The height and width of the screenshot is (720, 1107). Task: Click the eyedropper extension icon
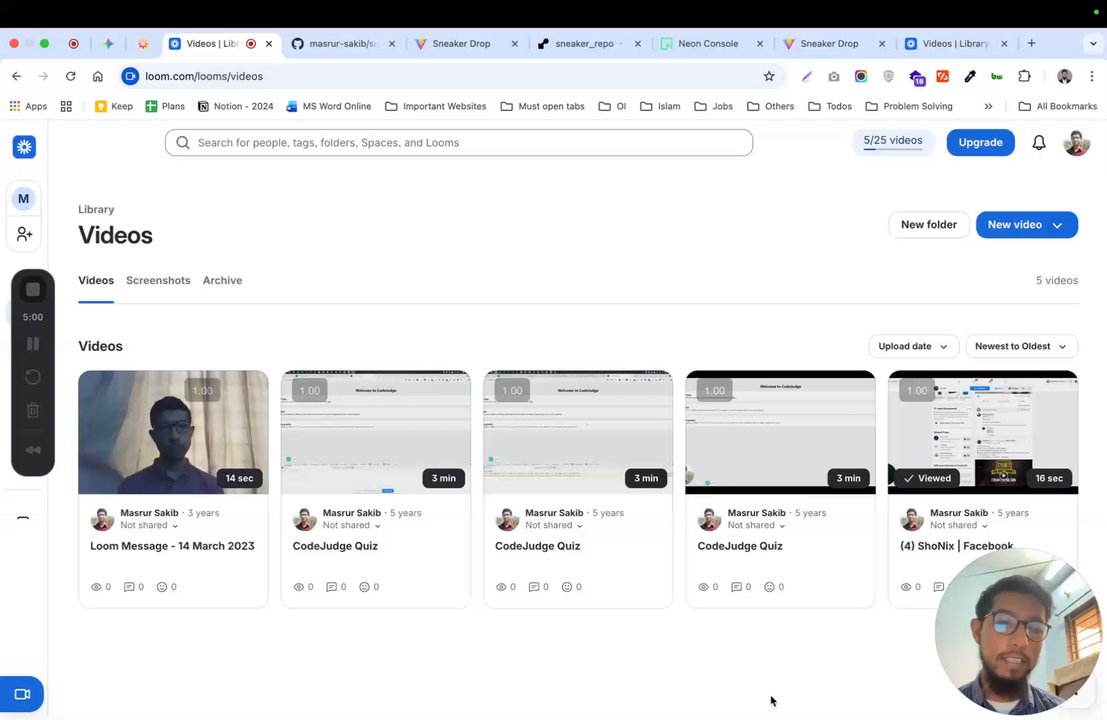(x=970, y=76)
